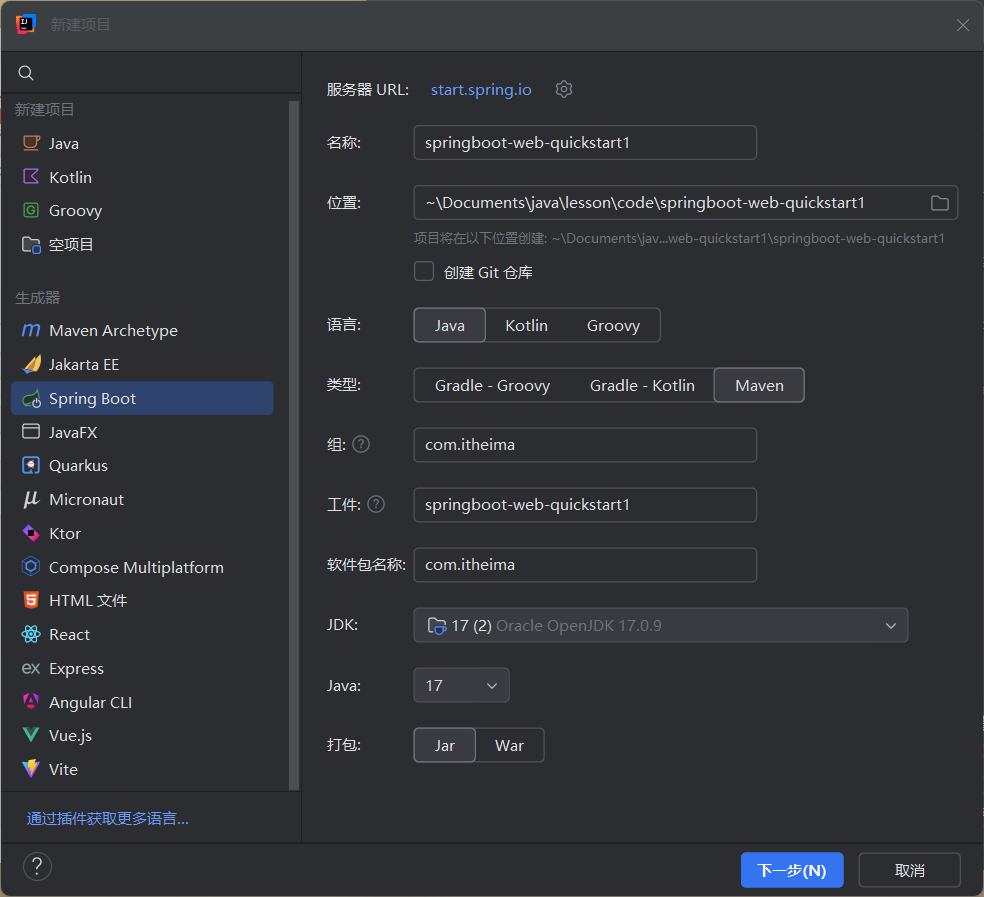Screen dimensions: 984x897
Task: Click the Kotlin logo icon in sidebar
Action: click(31, 176)
